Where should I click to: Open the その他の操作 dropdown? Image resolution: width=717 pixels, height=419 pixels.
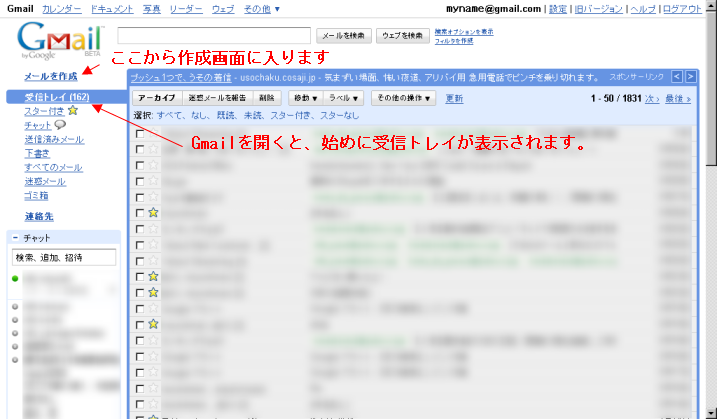403,98
